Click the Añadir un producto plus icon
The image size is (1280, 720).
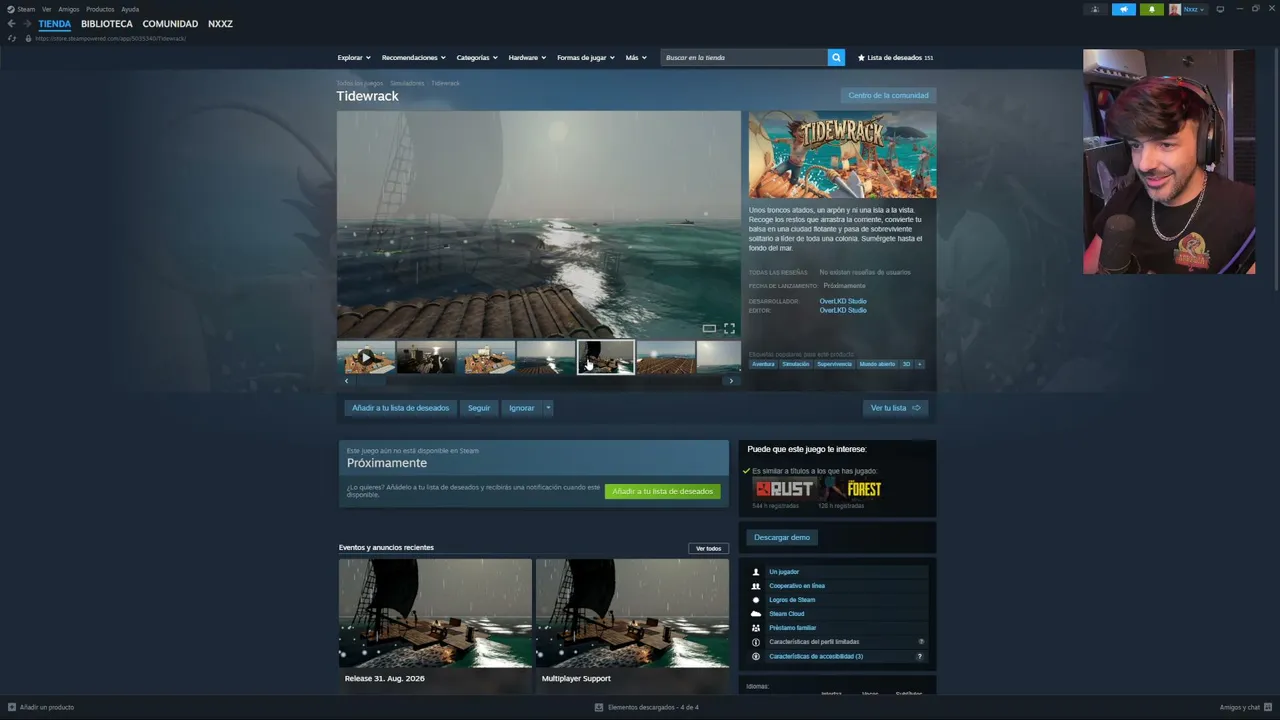[12, 707]
